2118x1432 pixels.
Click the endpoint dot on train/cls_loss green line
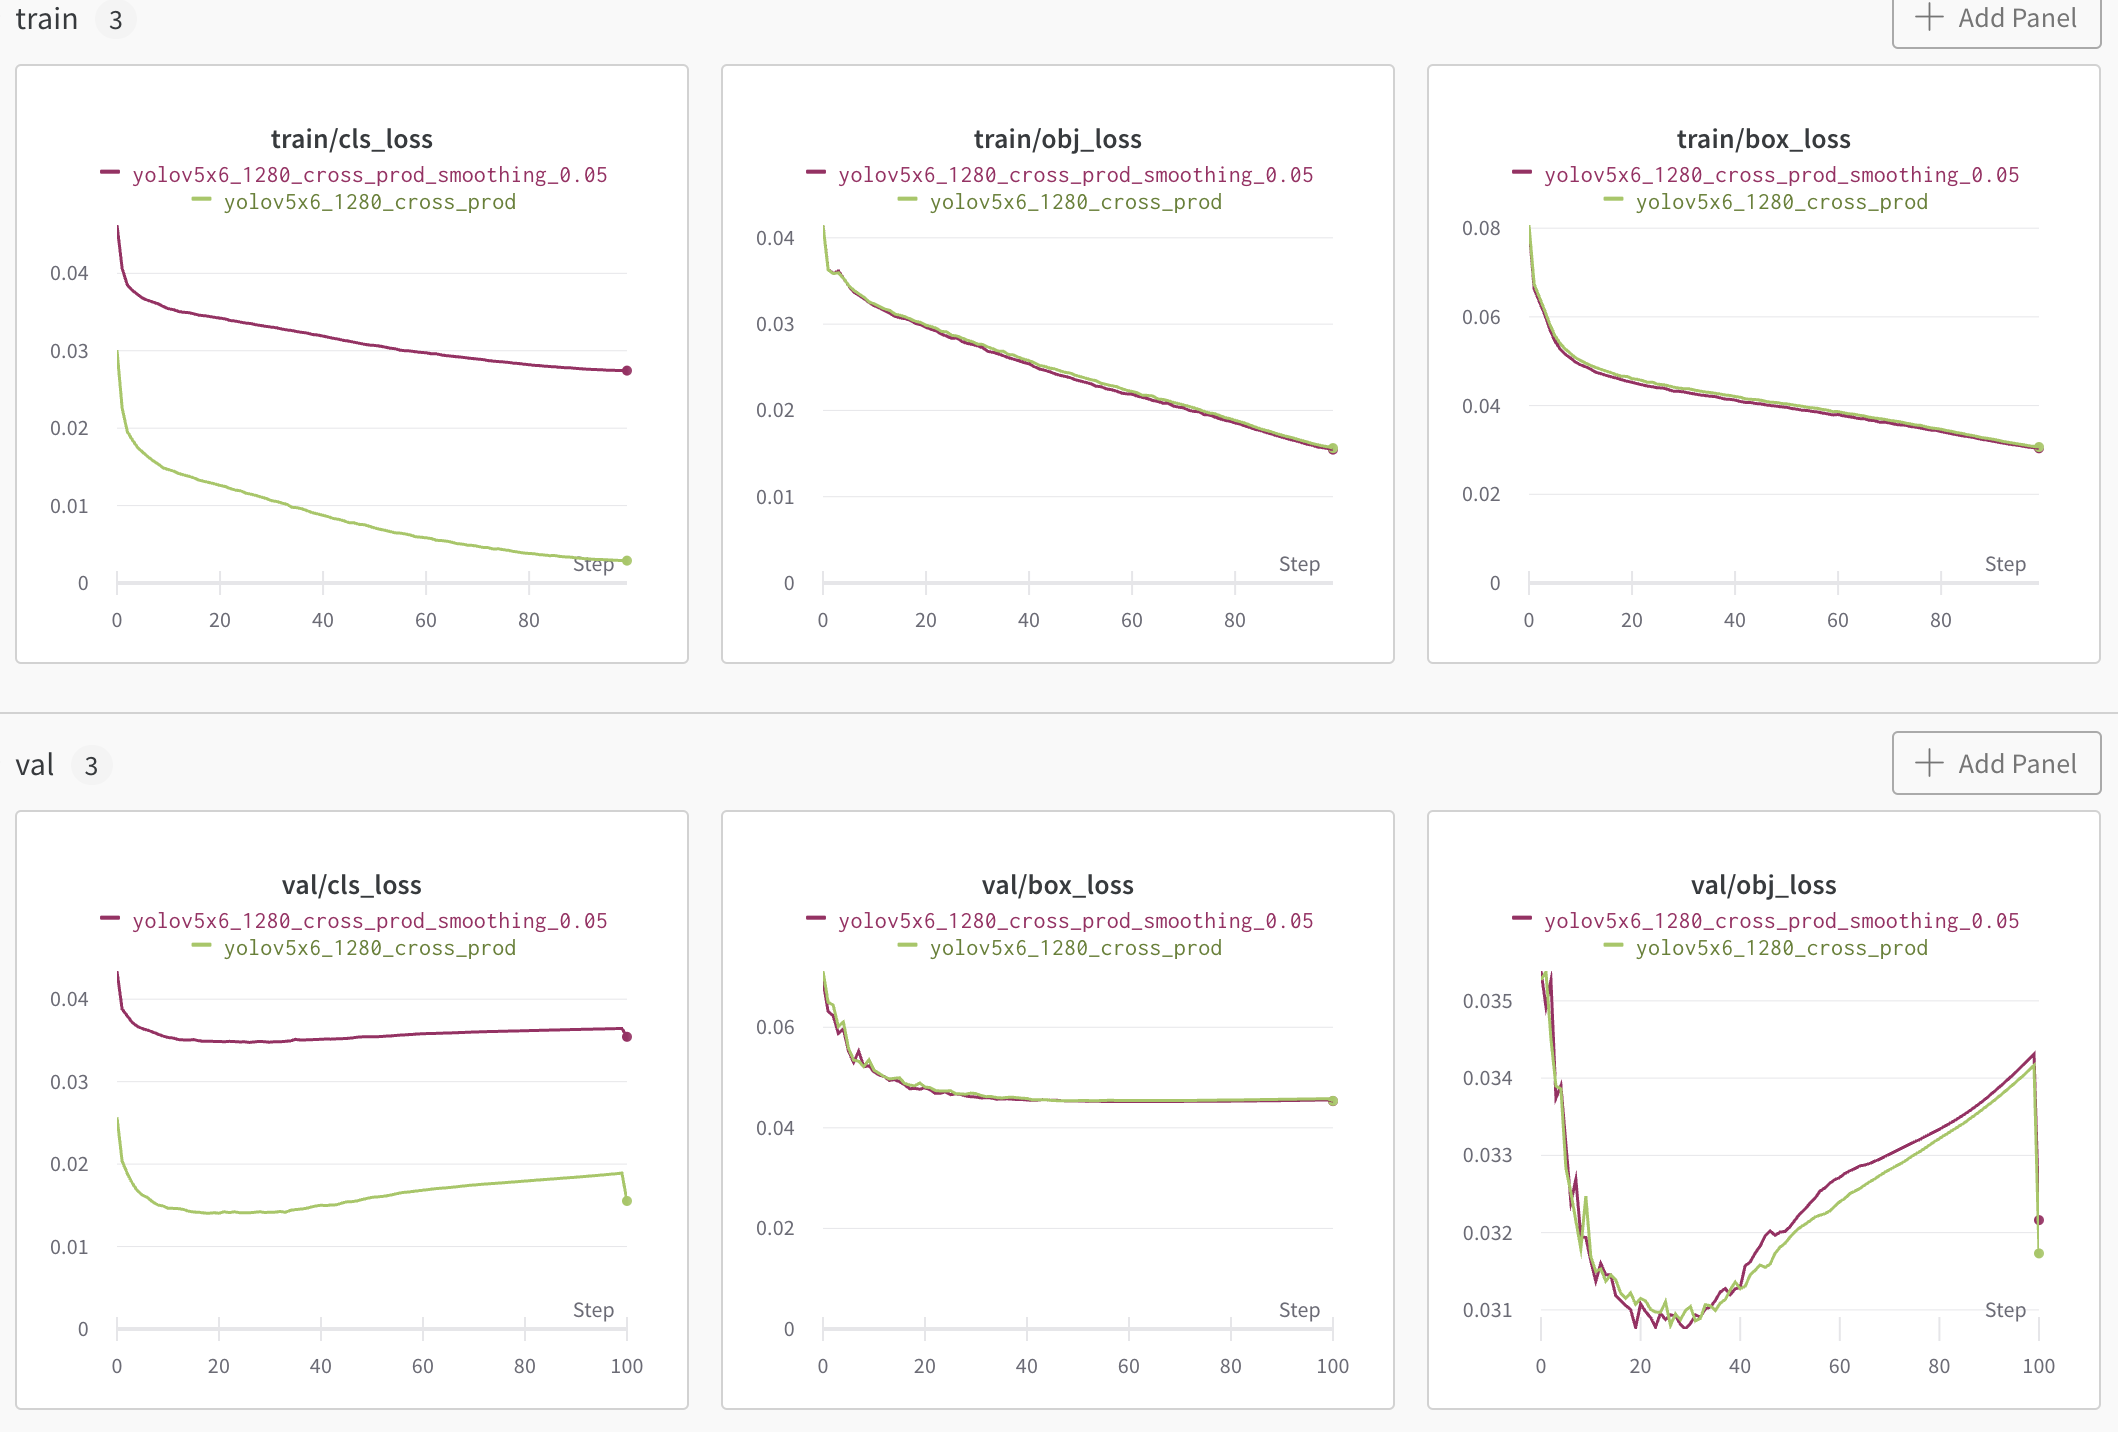(x=628, y=561)
